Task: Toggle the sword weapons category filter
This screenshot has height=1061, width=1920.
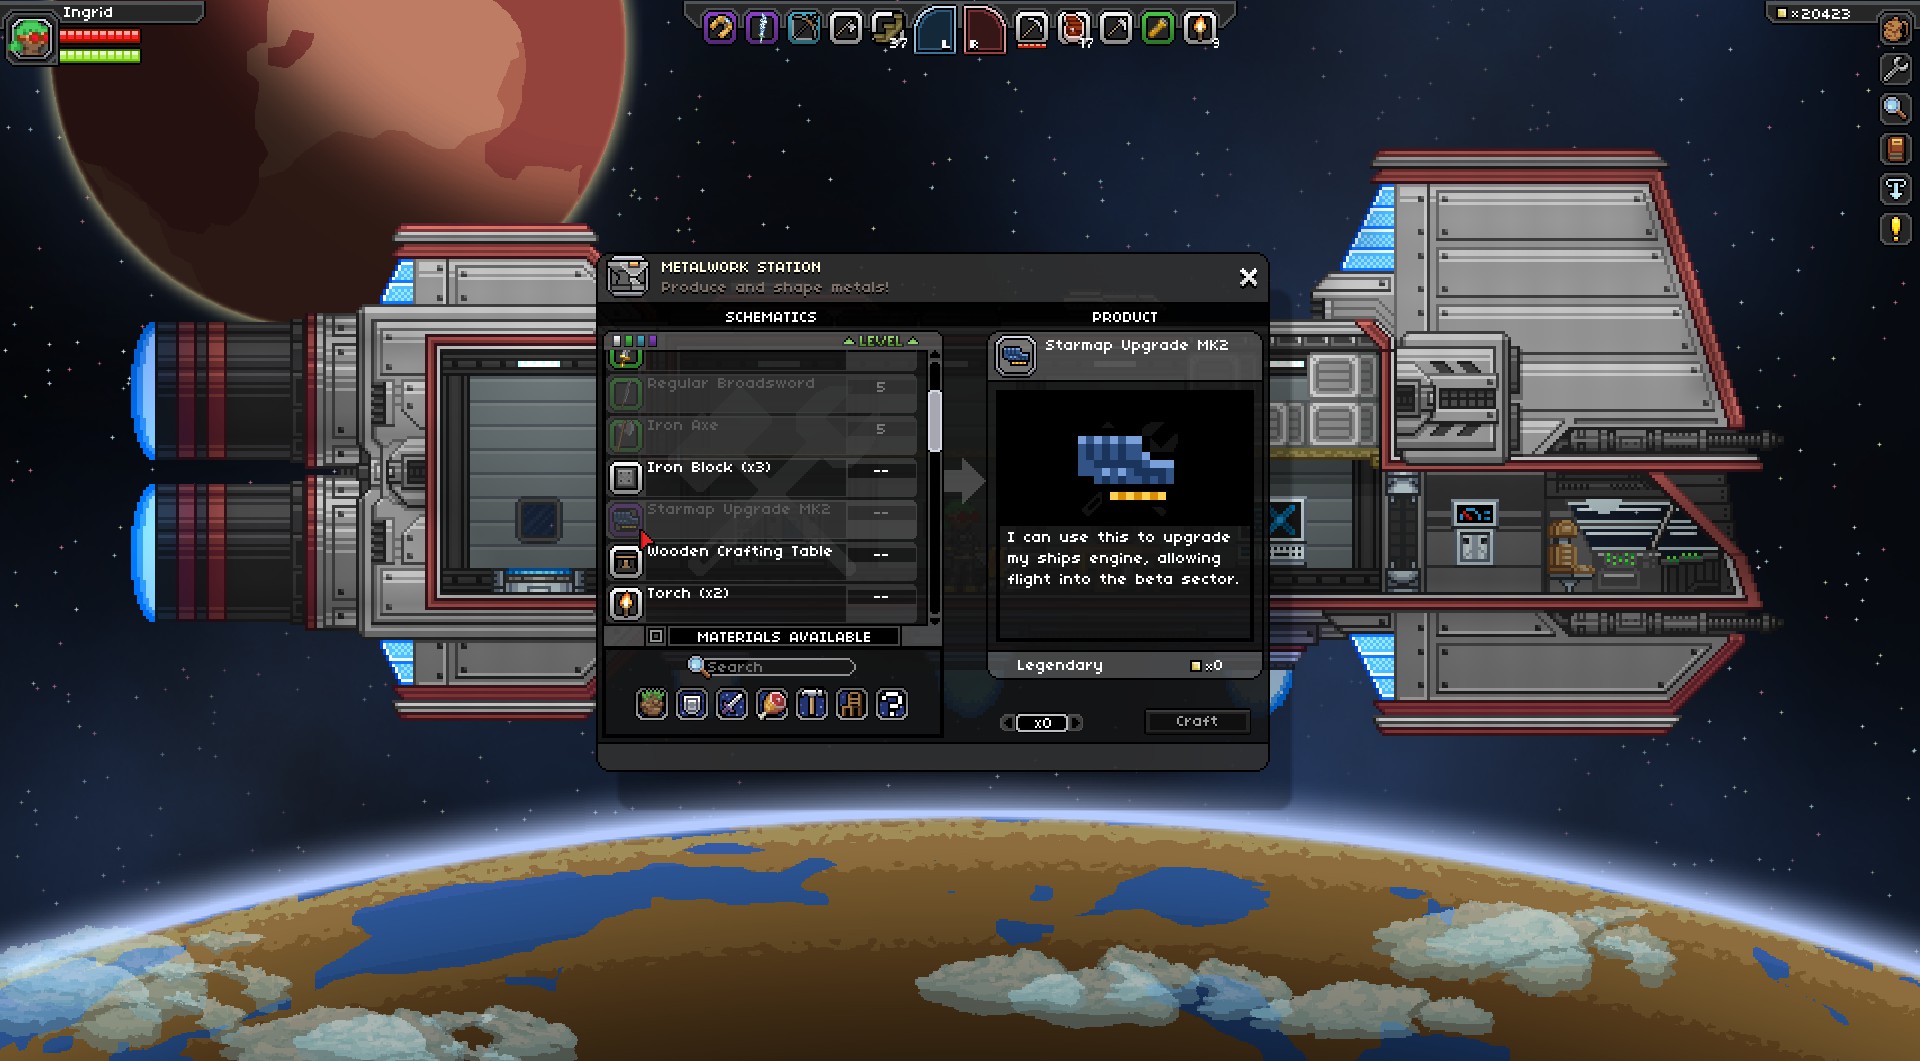Action: [x=732, y=704]
